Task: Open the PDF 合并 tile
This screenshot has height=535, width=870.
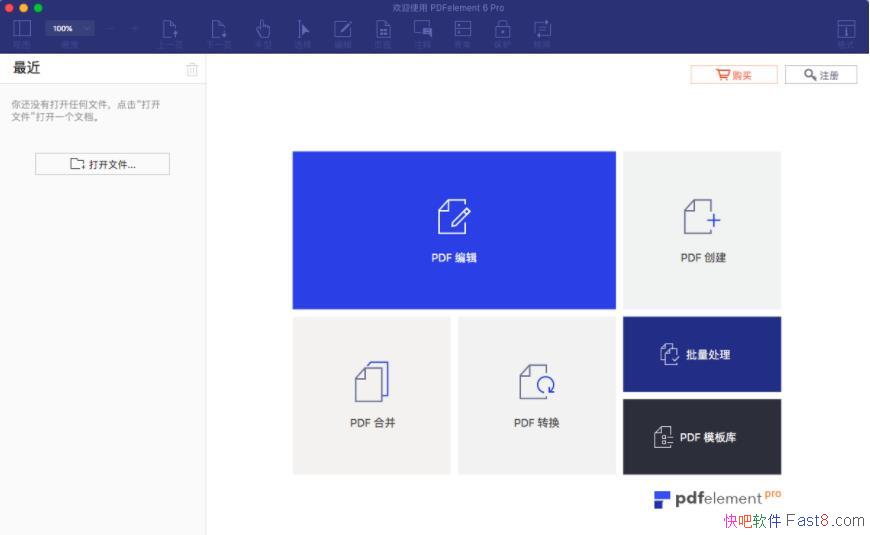Action: [372, 395]
